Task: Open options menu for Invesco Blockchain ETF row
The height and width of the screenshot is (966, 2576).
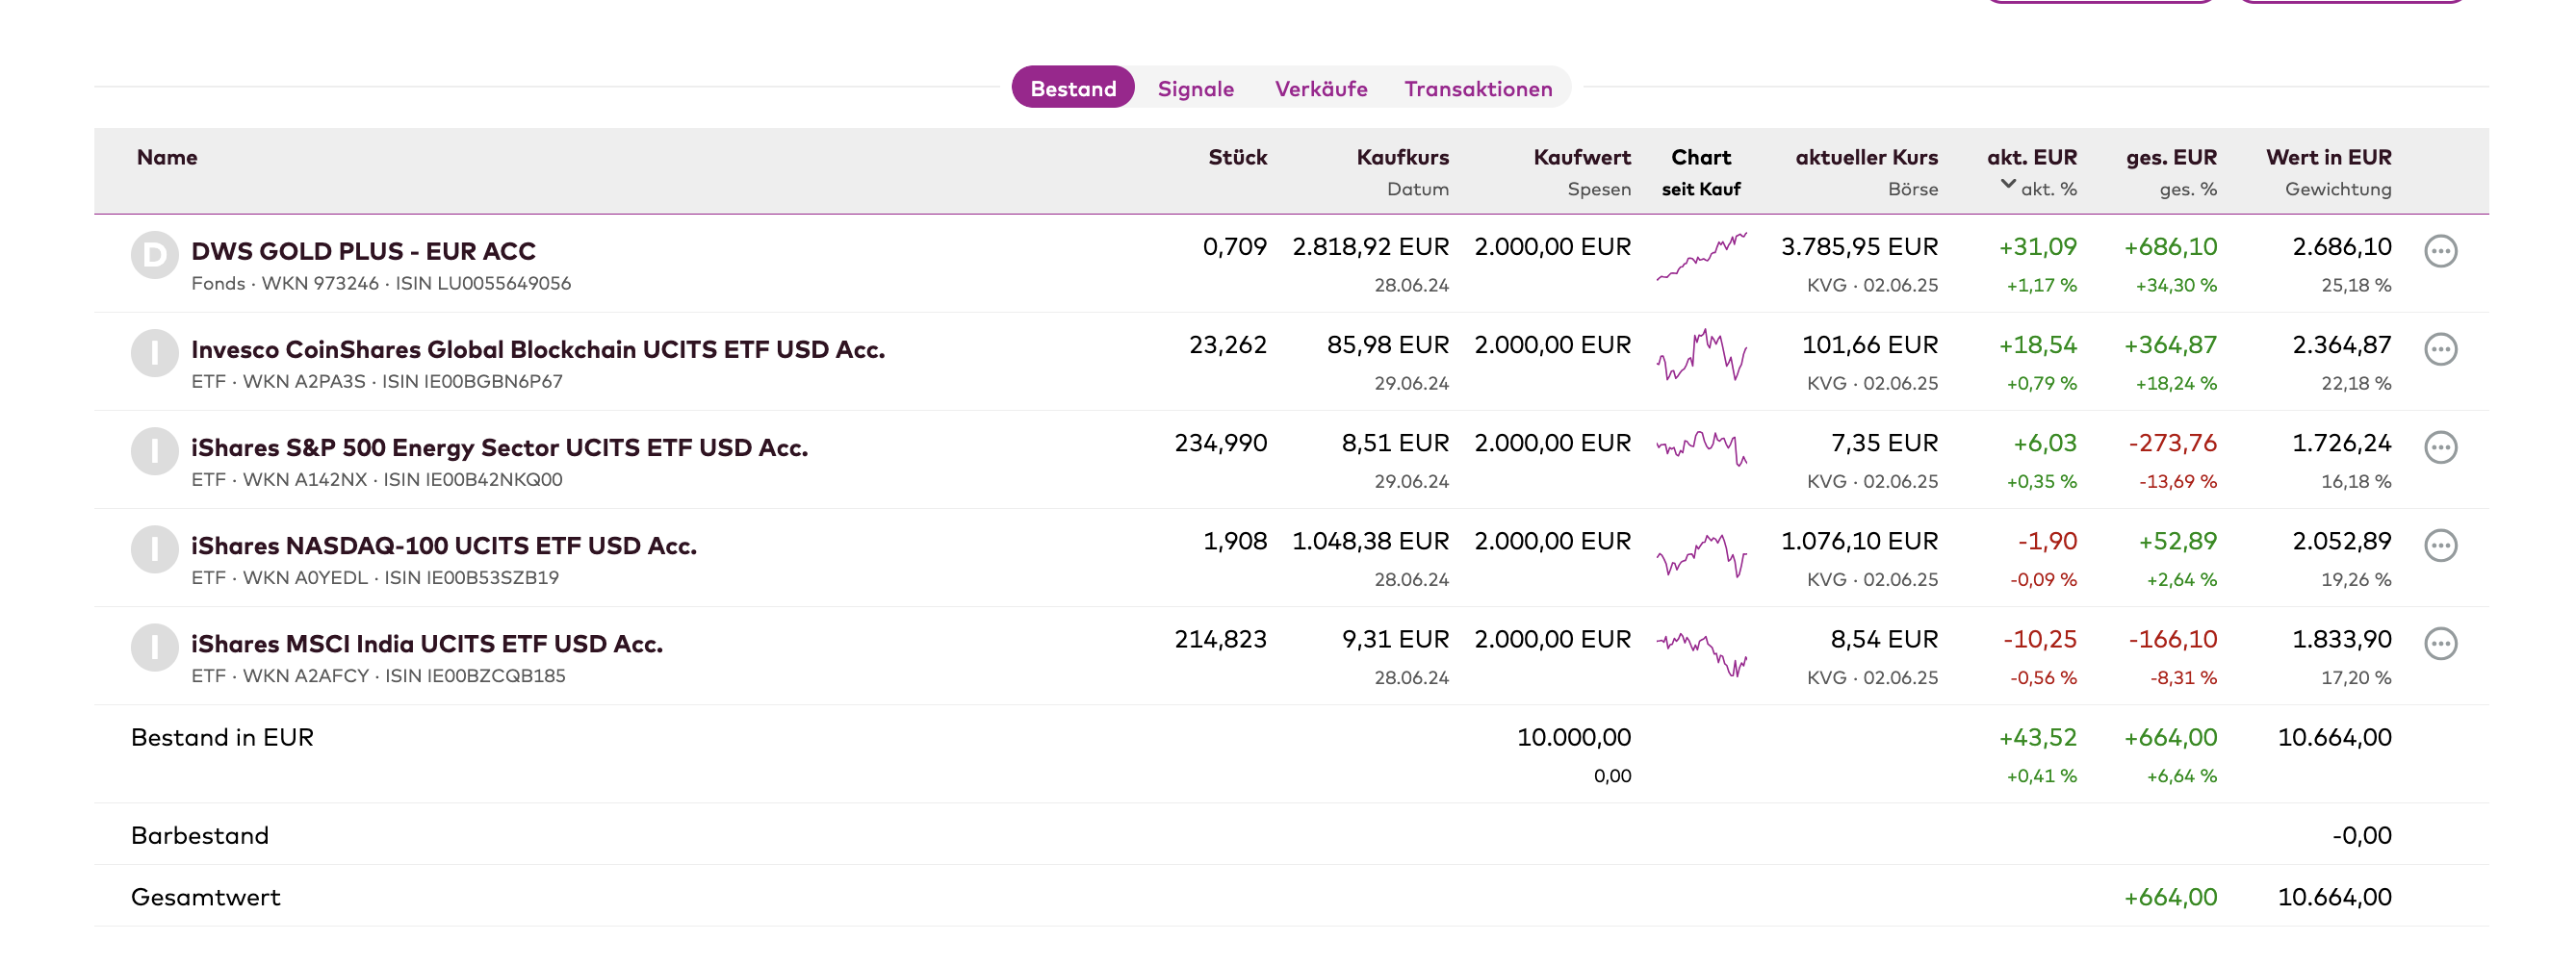Action: (x=2440, y=349)
